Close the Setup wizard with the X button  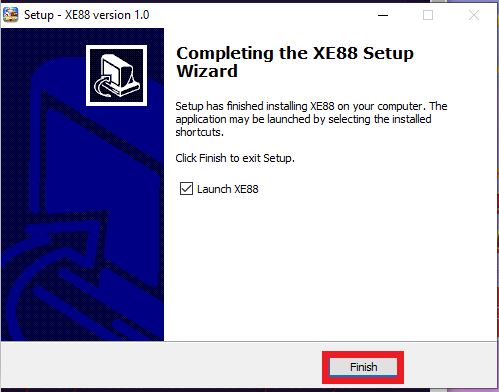[x=474, y=15]
